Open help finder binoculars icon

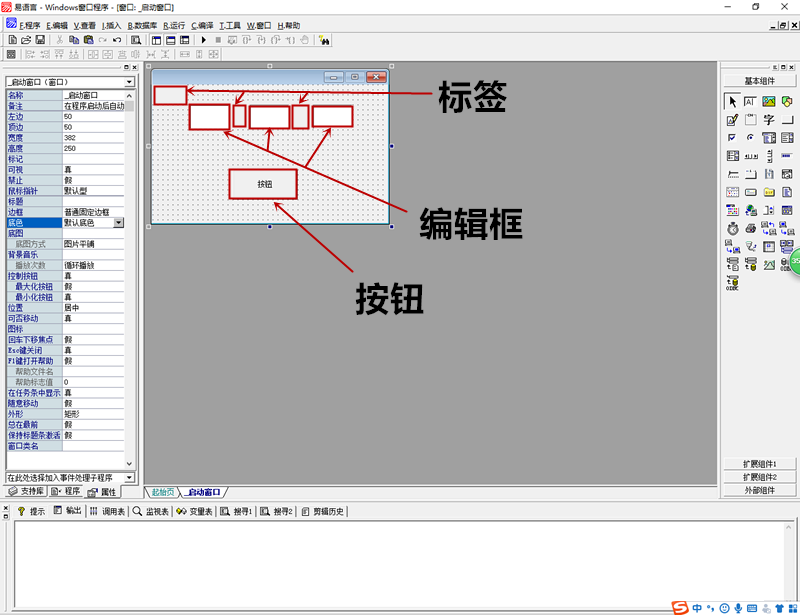click(x=324, y=40)
